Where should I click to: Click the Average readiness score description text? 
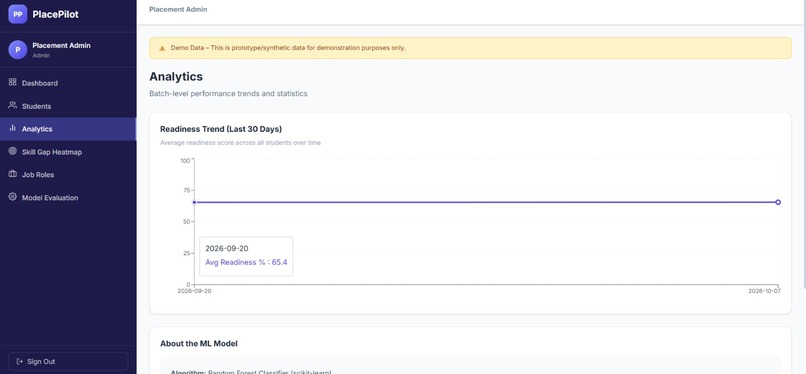pyautogui.click(x=240, y=143)
